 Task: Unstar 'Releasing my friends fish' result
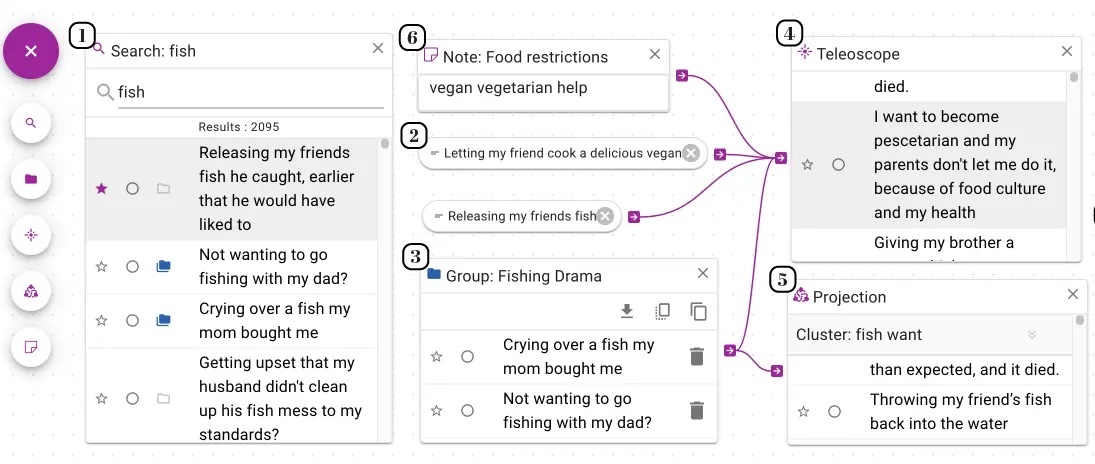pyautogui.click(x=101, y=189)
